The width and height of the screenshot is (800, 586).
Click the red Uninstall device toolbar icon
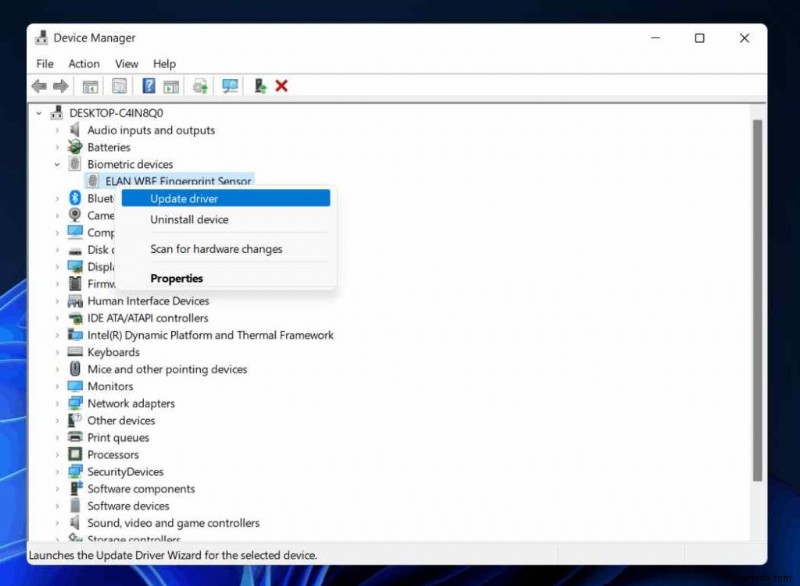tap(281, 86)
